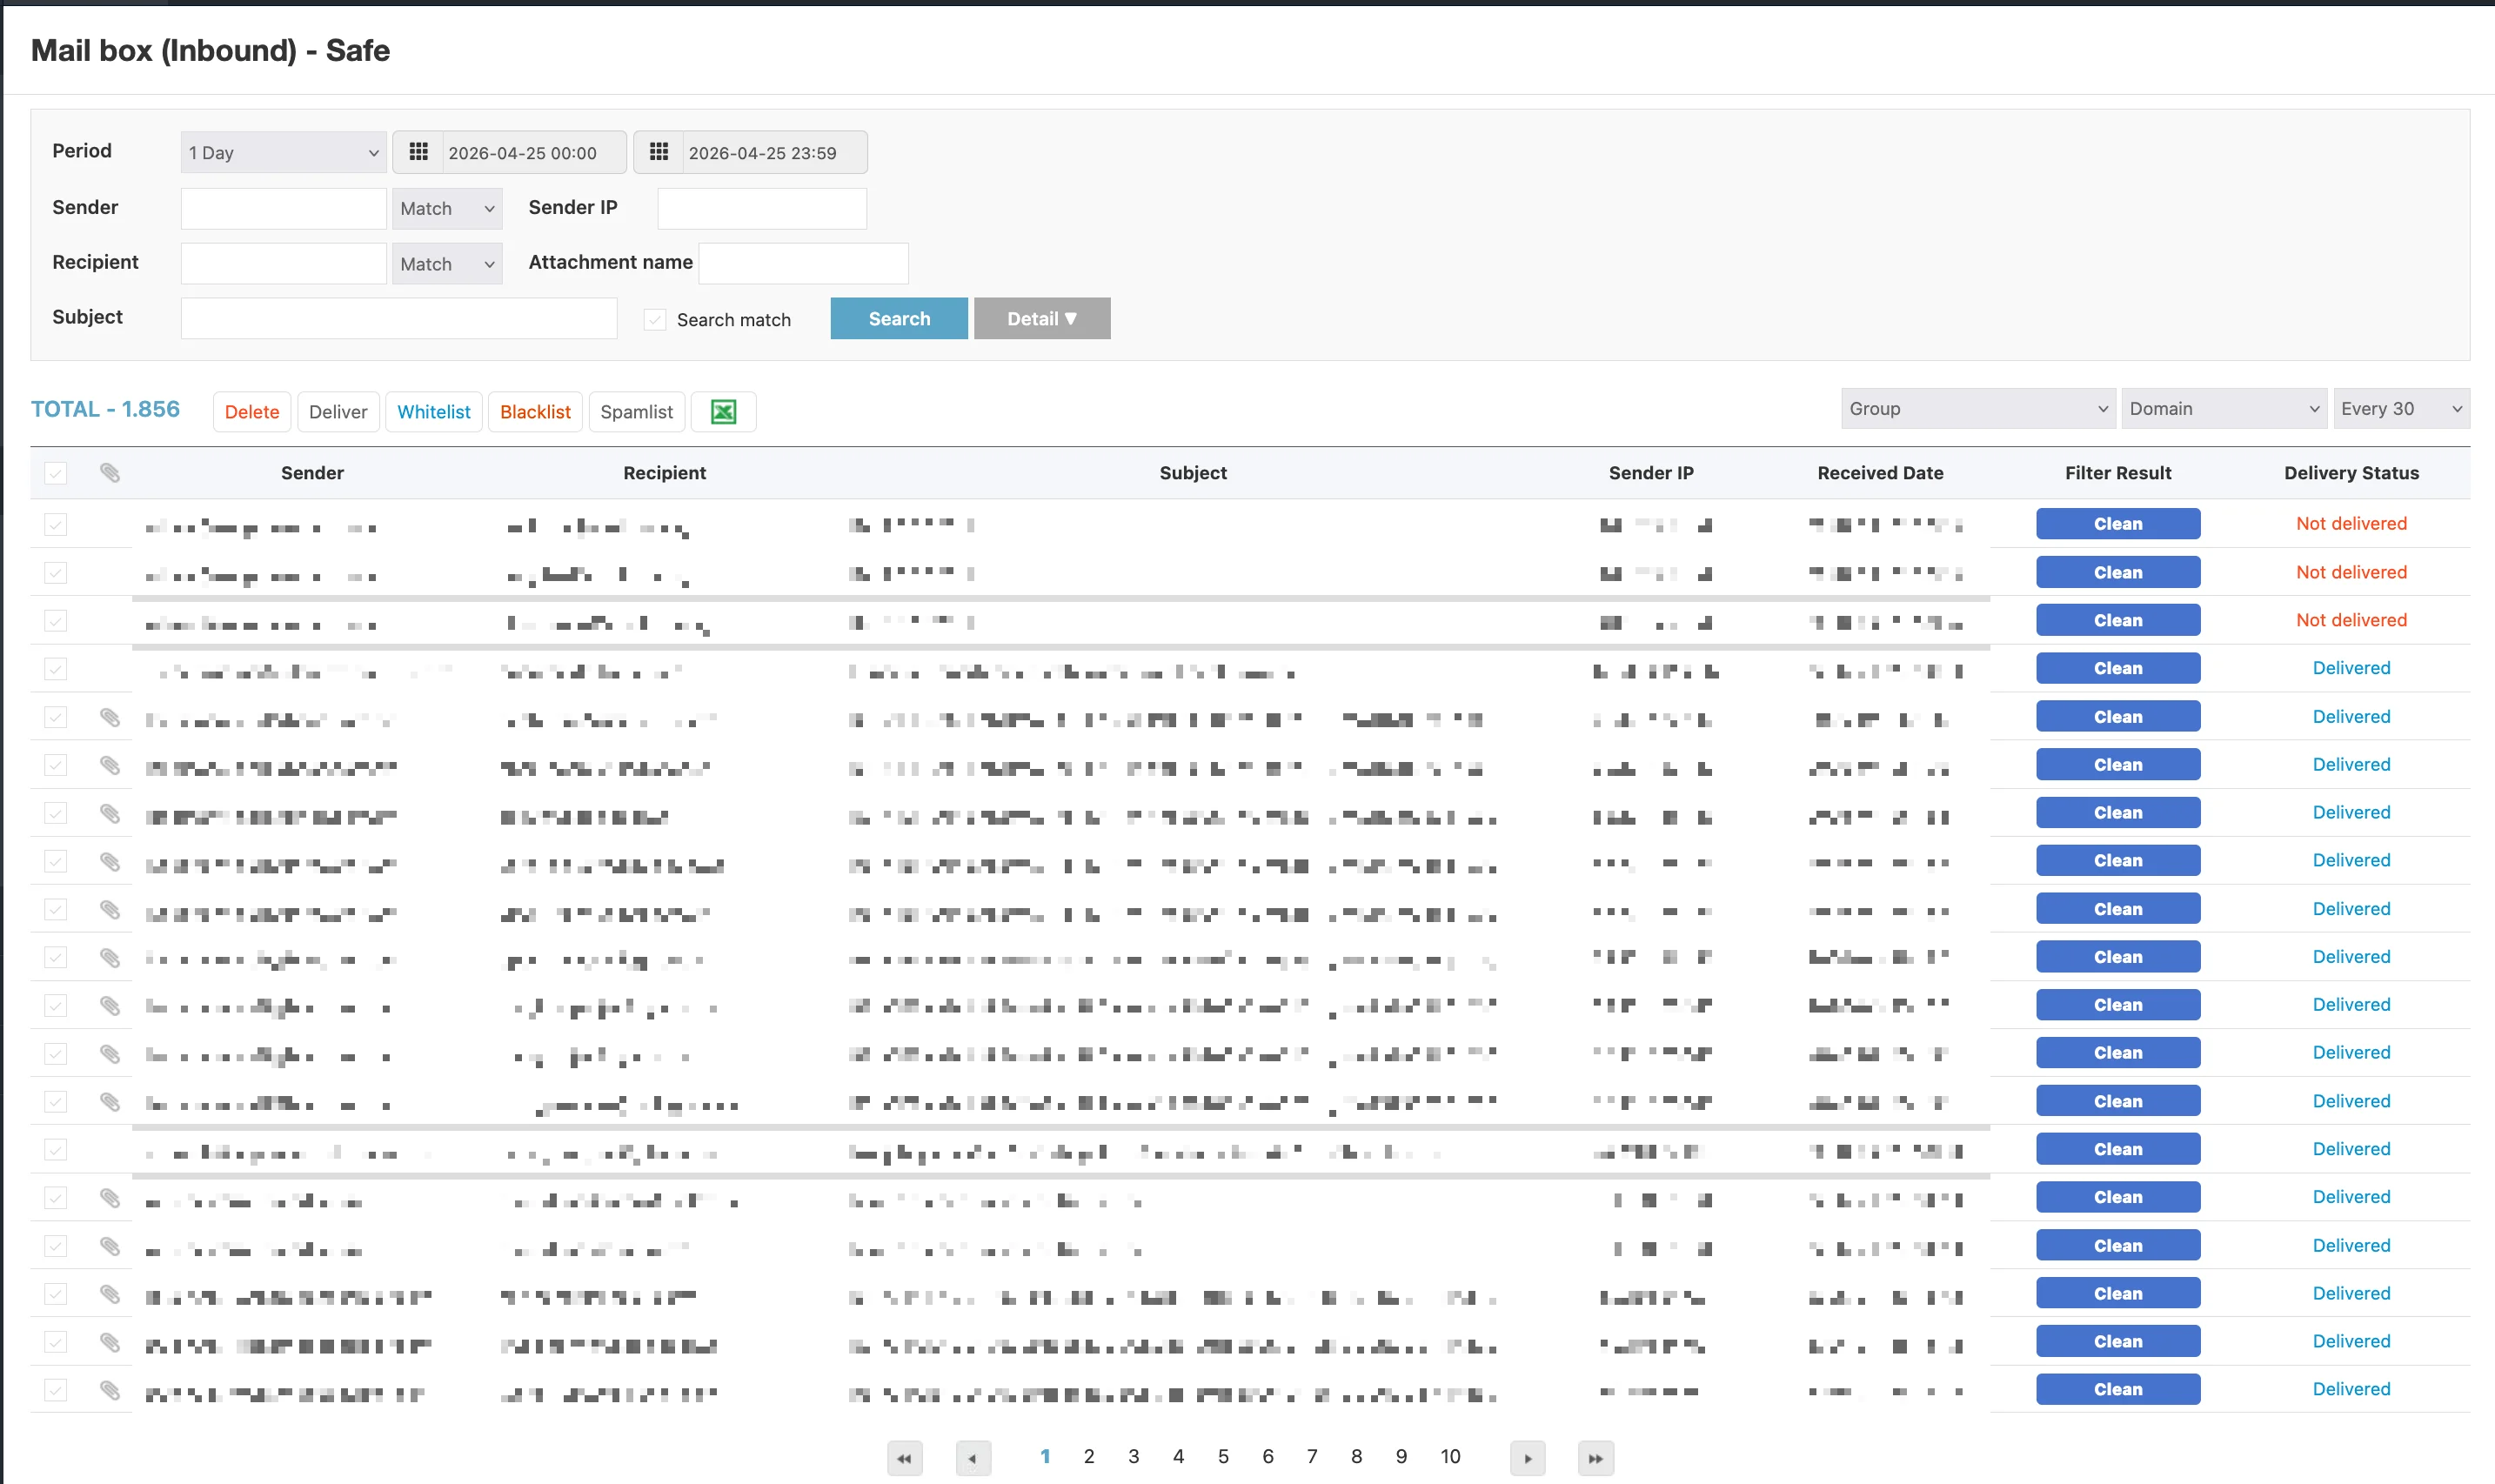The width and height of the screenshot is (2495, 1484).
Task: Export list to Excel icon
Action: pos(724,412)
